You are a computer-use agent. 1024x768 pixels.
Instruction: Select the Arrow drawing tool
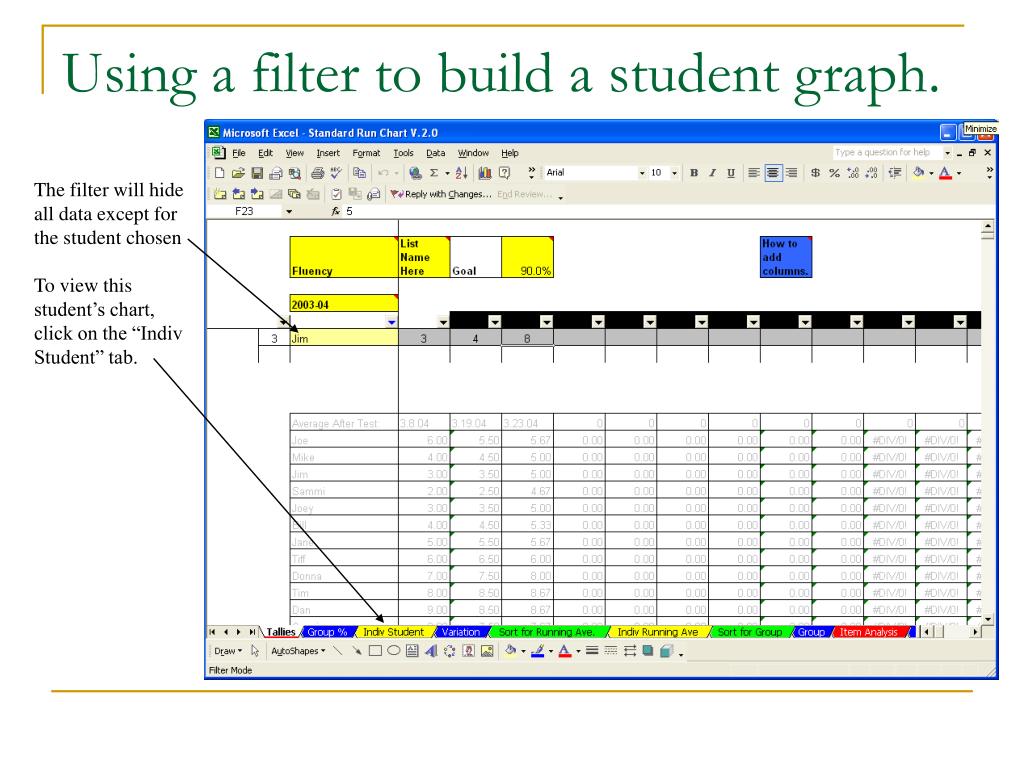(x=357, y=651)
